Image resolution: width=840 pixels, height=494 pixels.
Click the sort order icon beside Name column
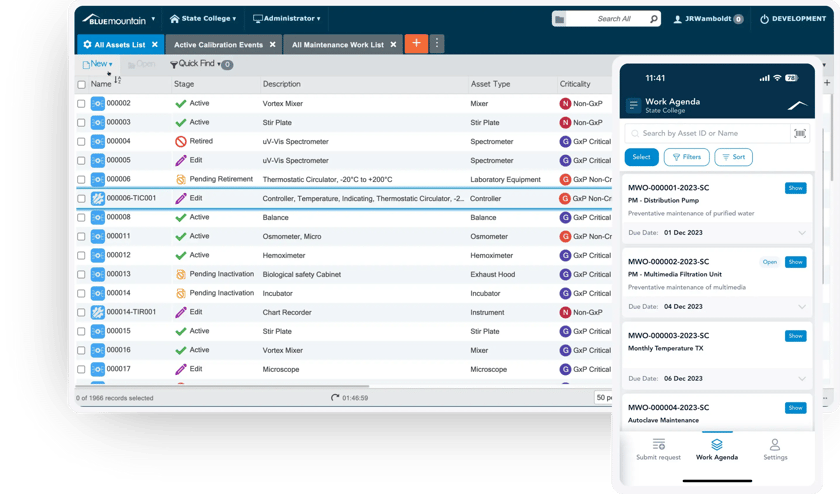[118, 81]
